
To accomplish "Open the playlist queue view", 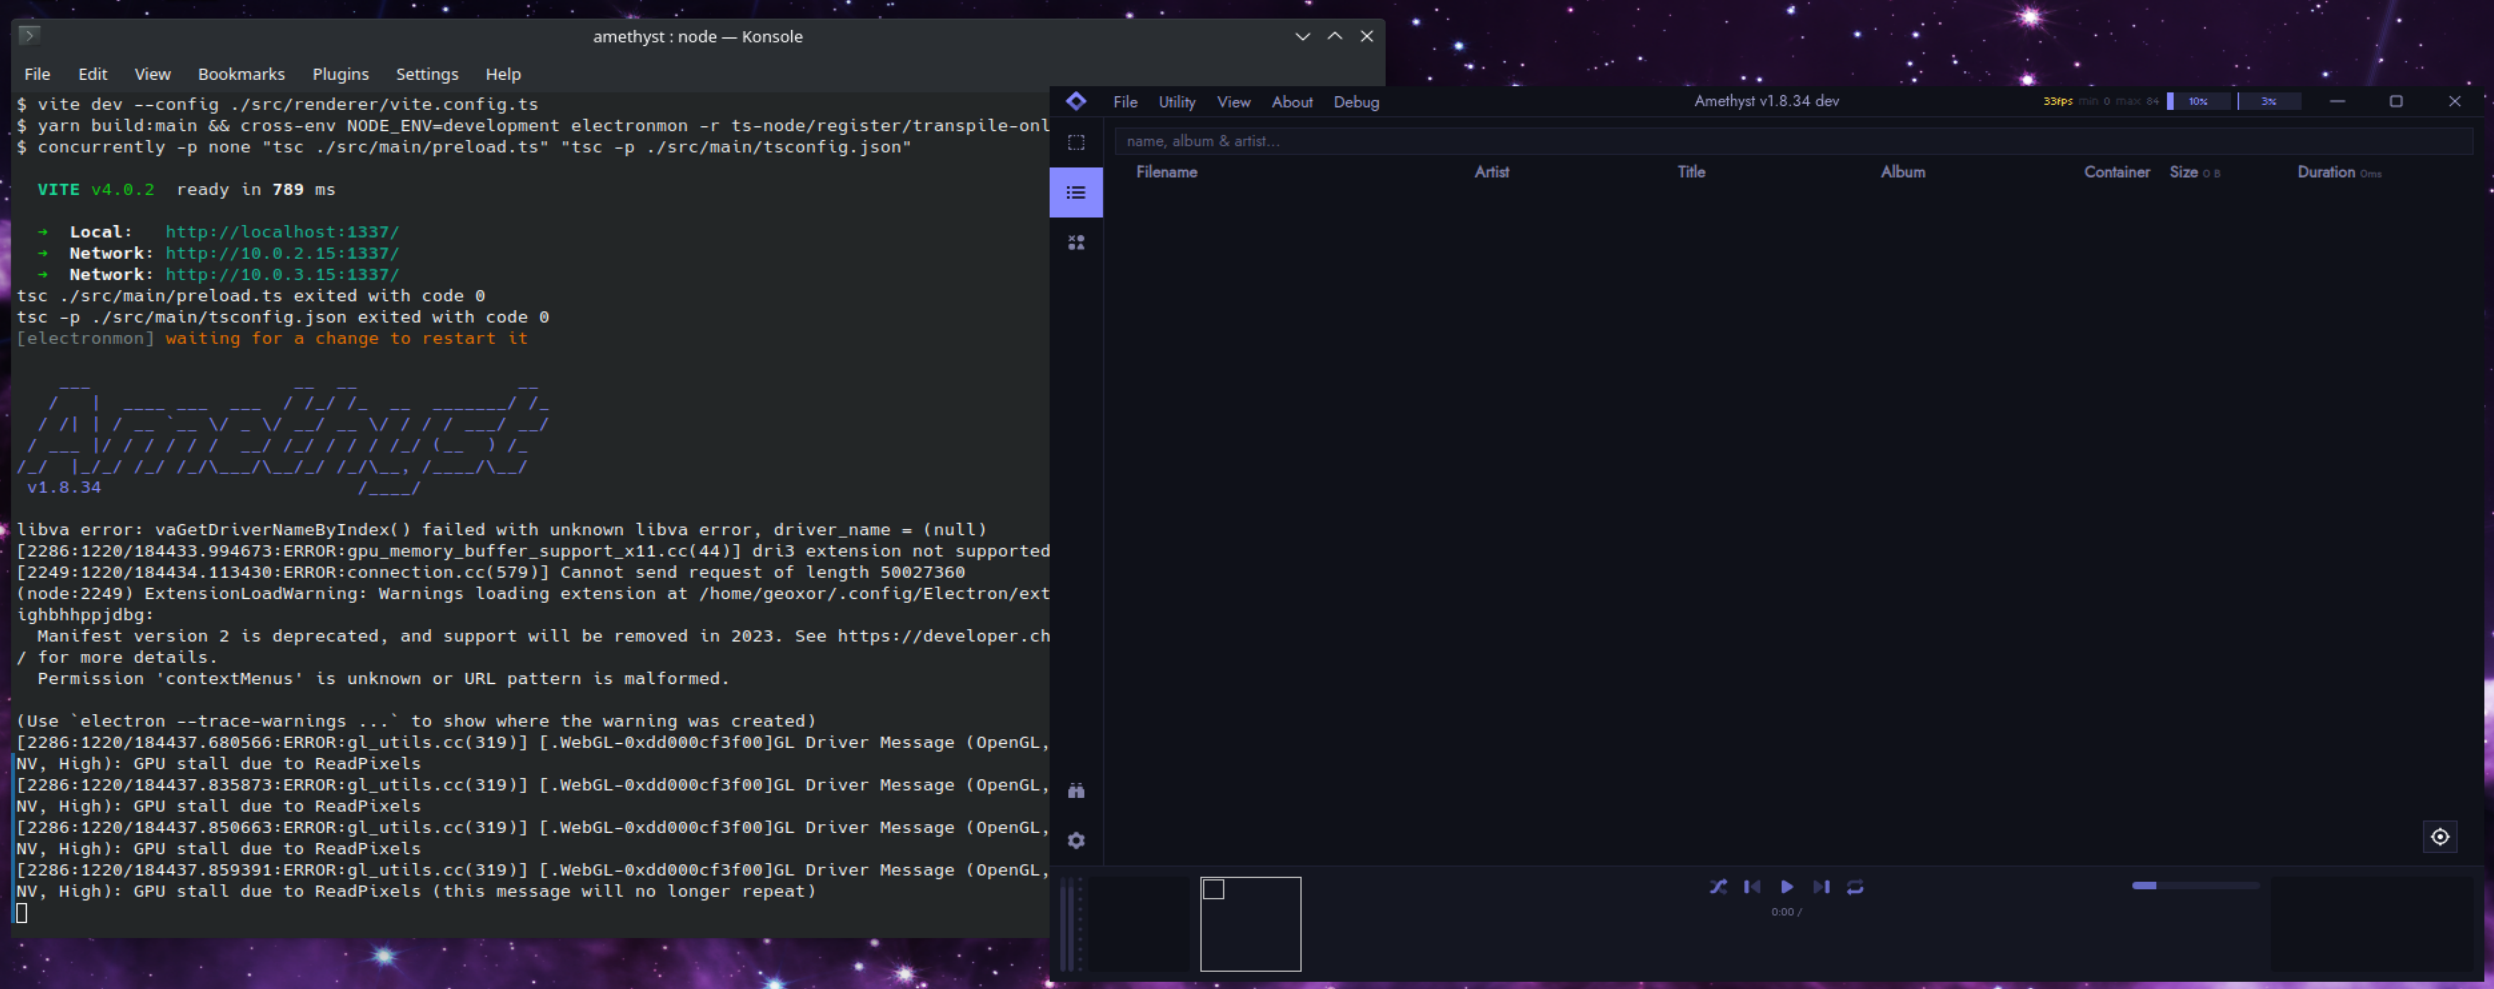I will 1077,192.
